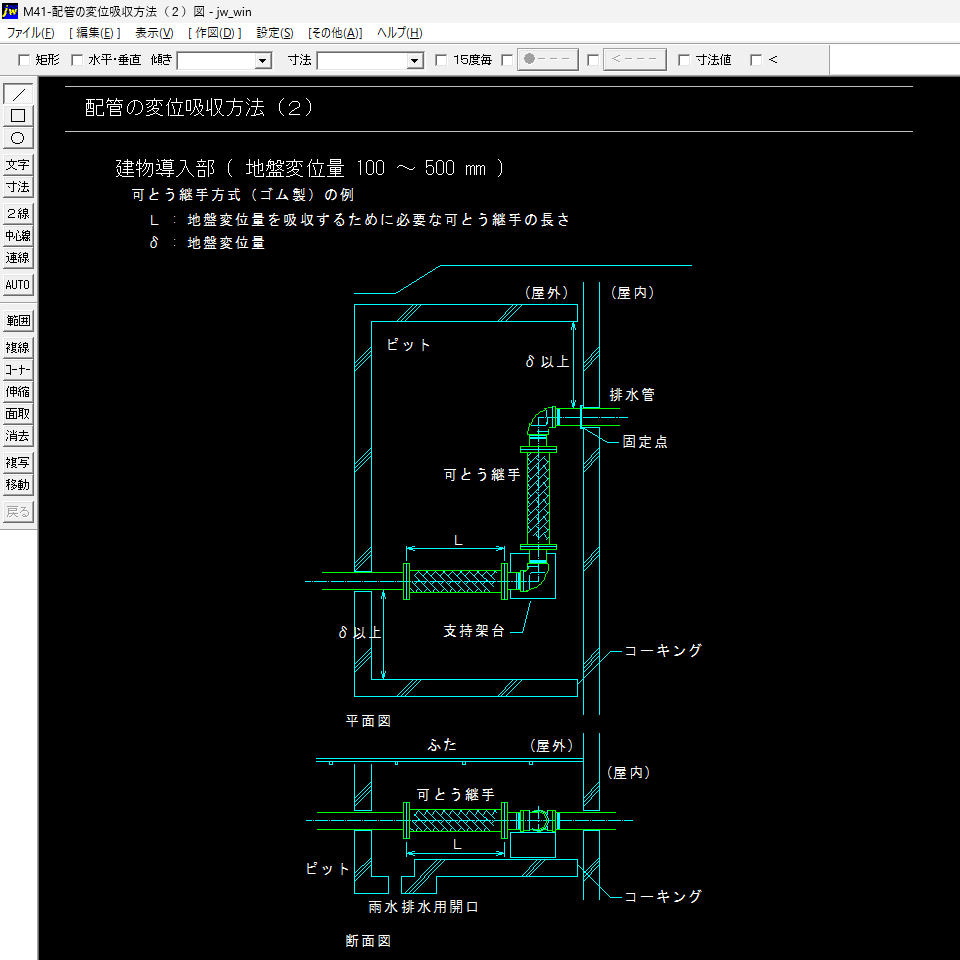Tick the 寸法値 checkbox

coord(684,60)
